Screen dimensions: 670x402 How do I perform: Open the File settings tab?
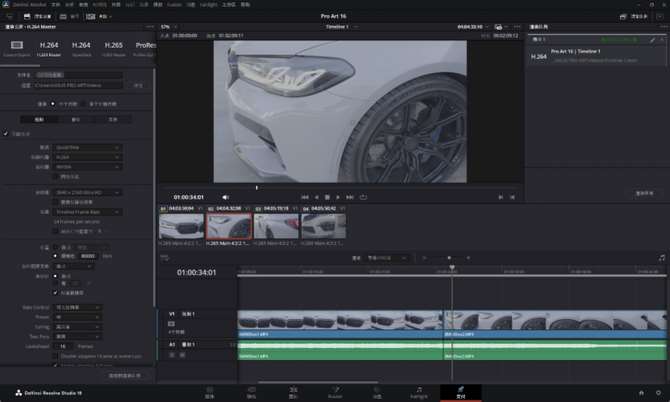112,118
